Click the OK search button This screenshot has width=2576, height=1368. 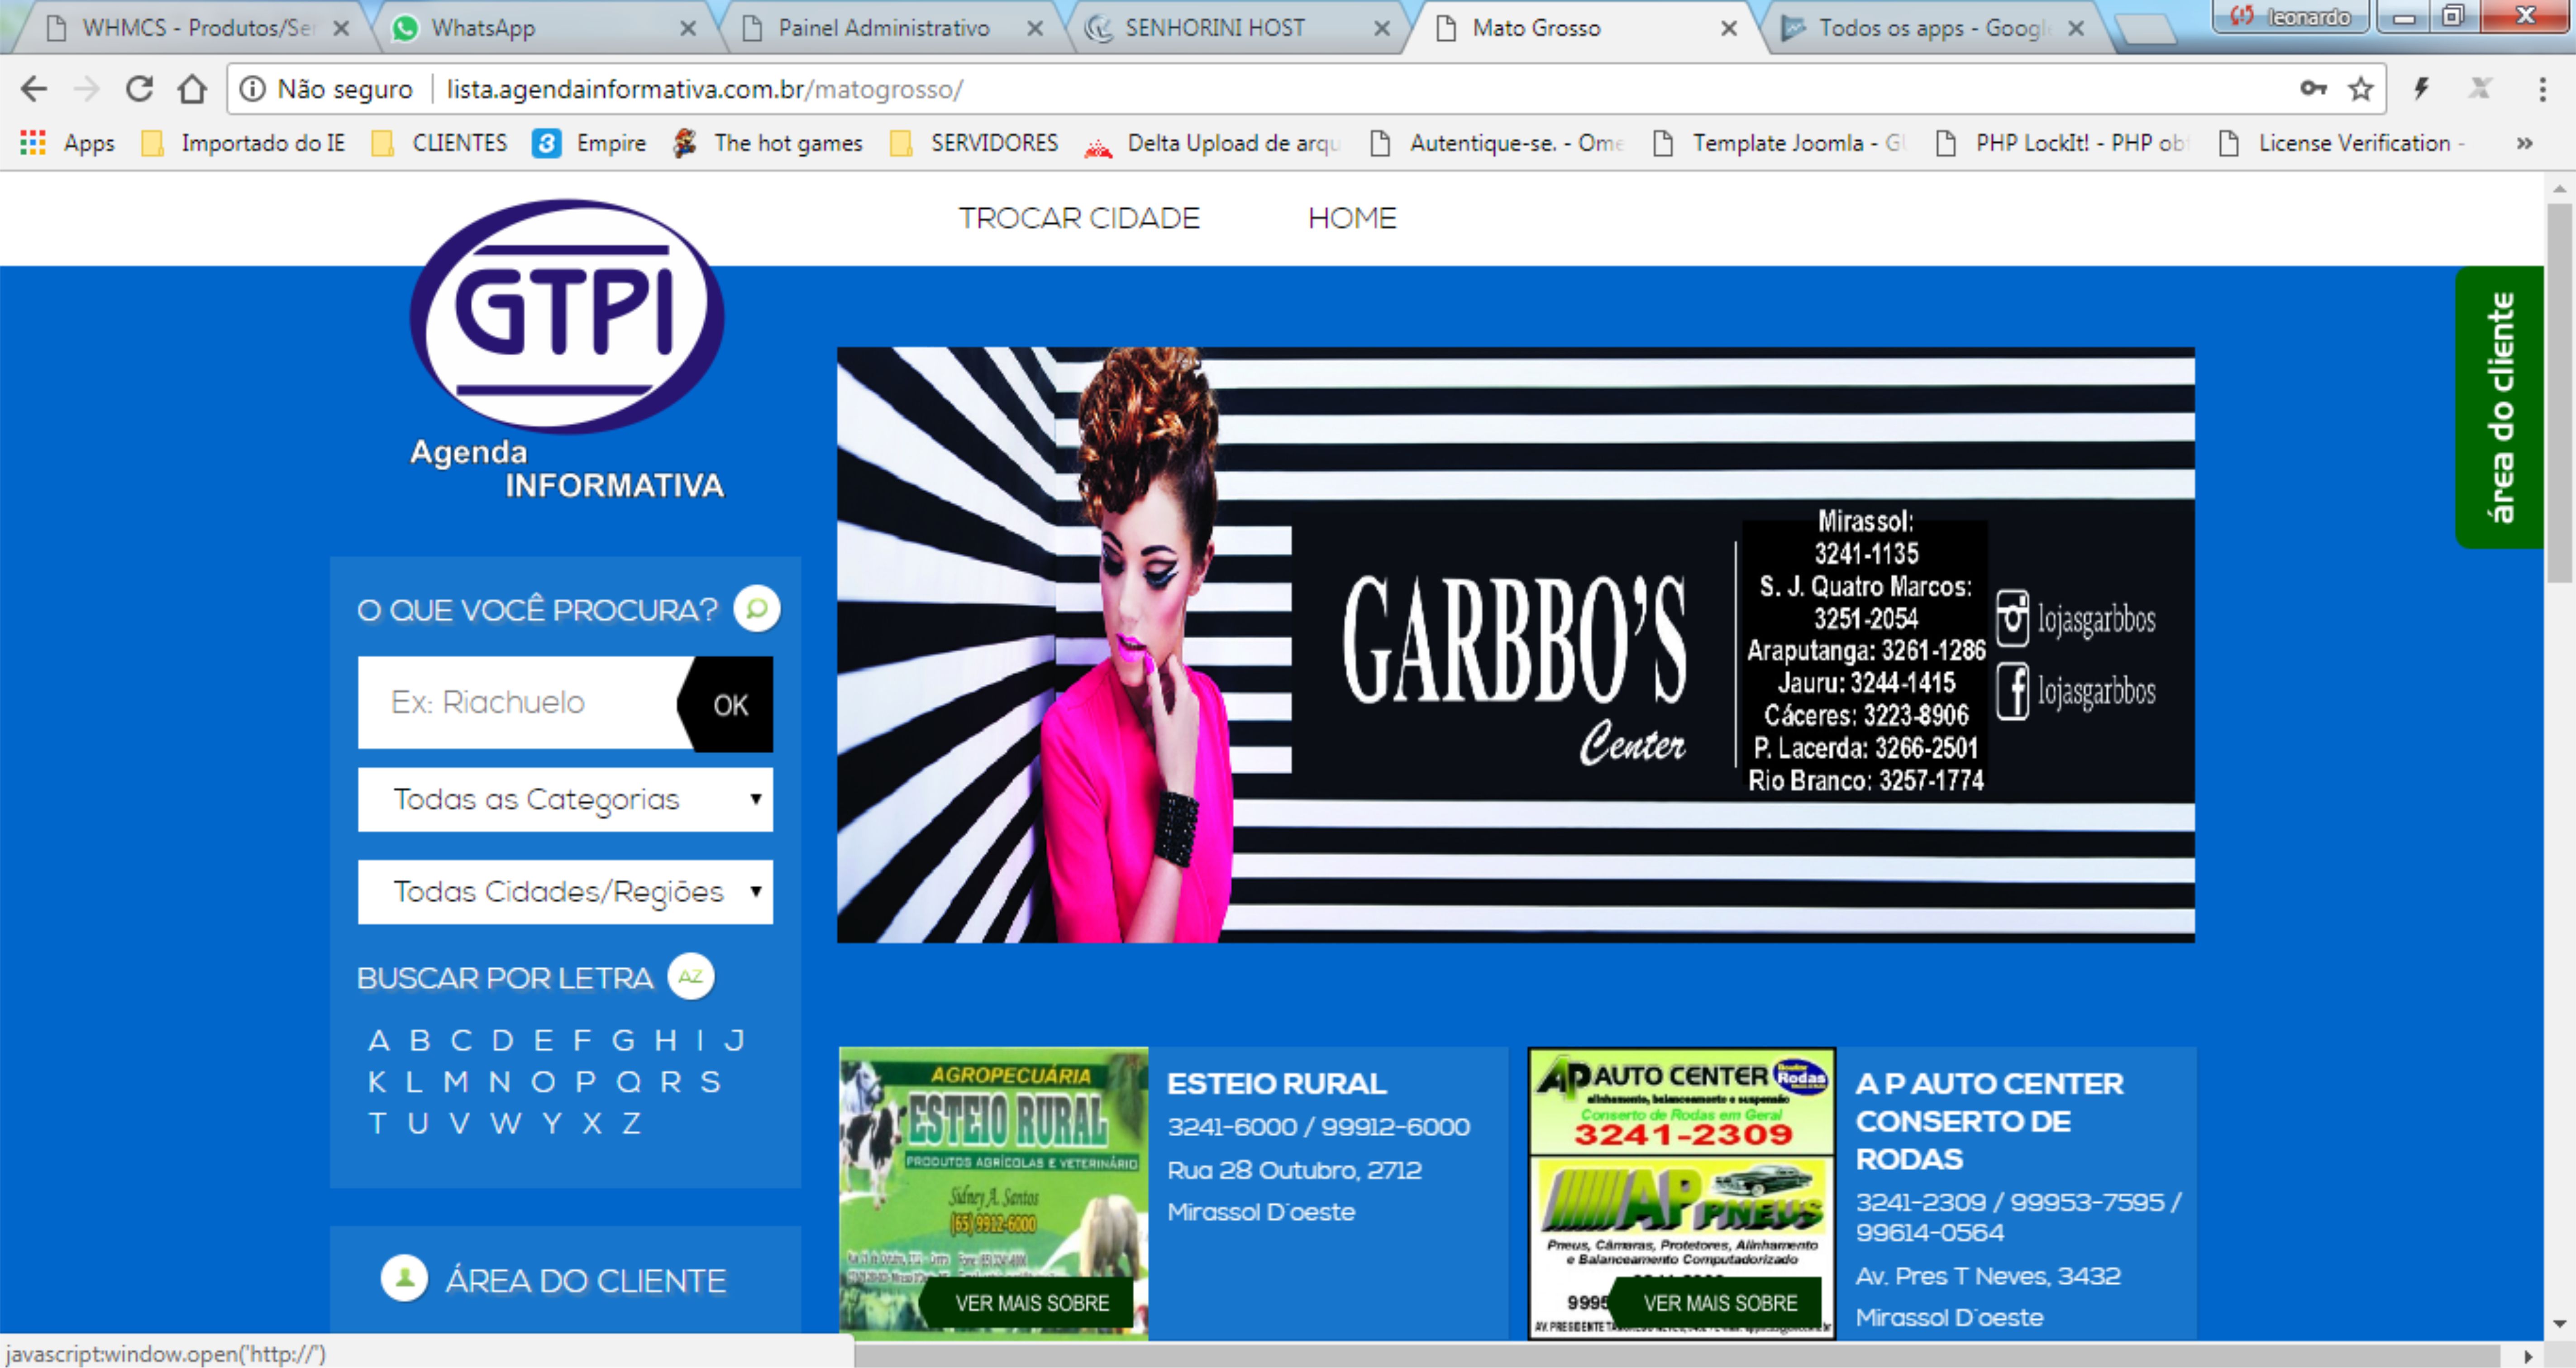pos(729,704)
